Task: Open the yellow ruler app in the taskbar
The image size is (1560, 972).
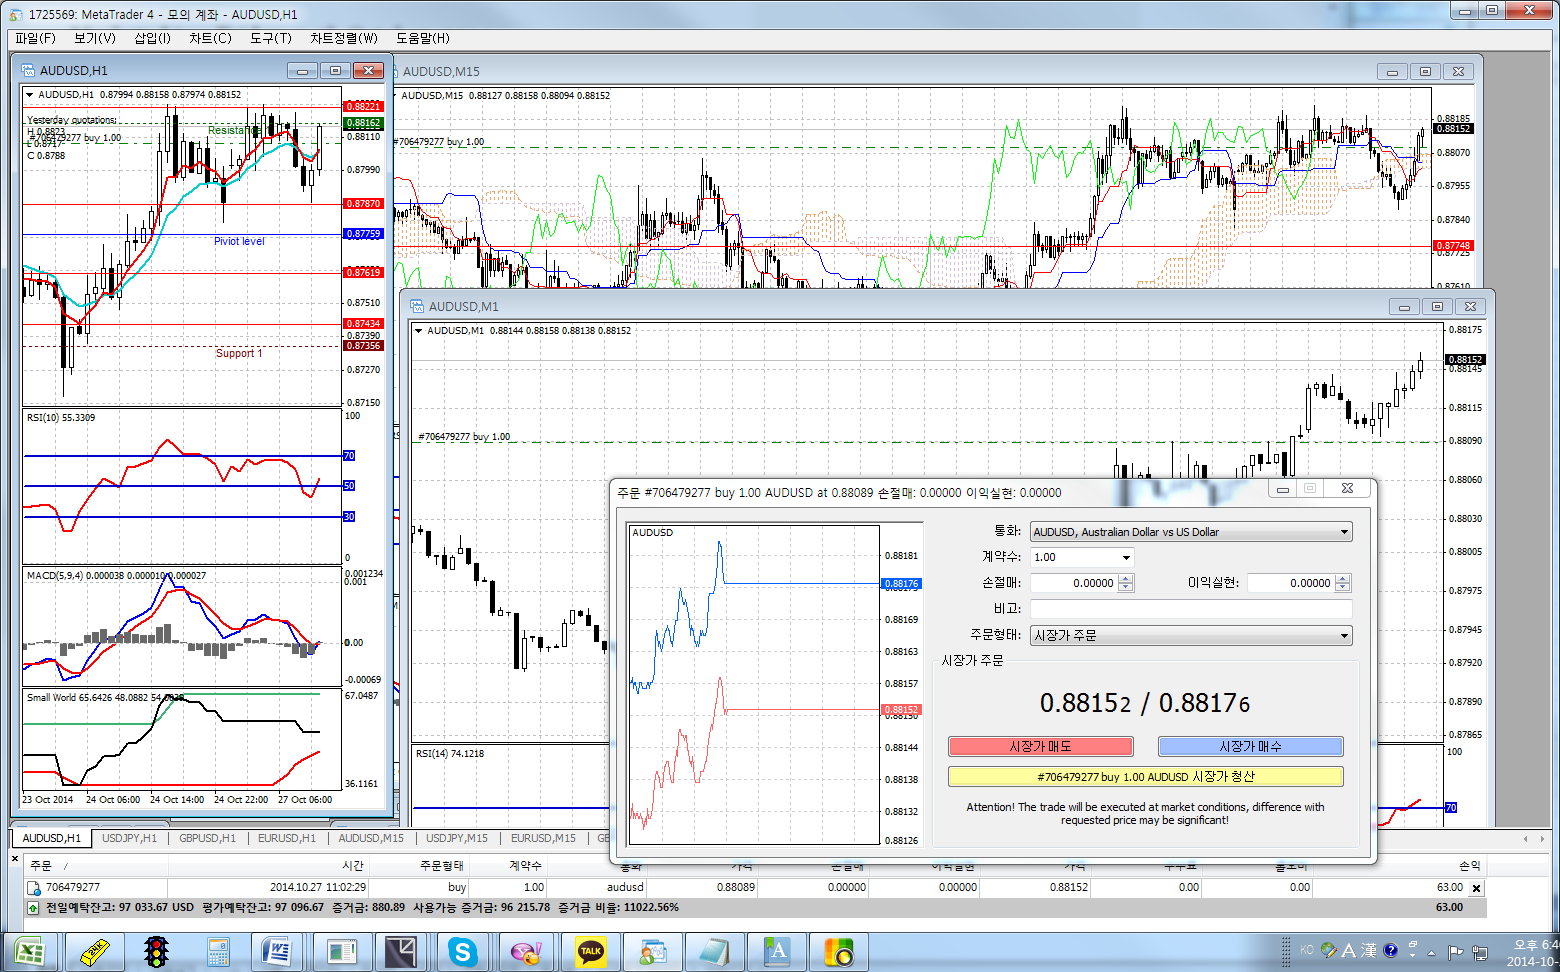Action: click(x=94, y=952)
